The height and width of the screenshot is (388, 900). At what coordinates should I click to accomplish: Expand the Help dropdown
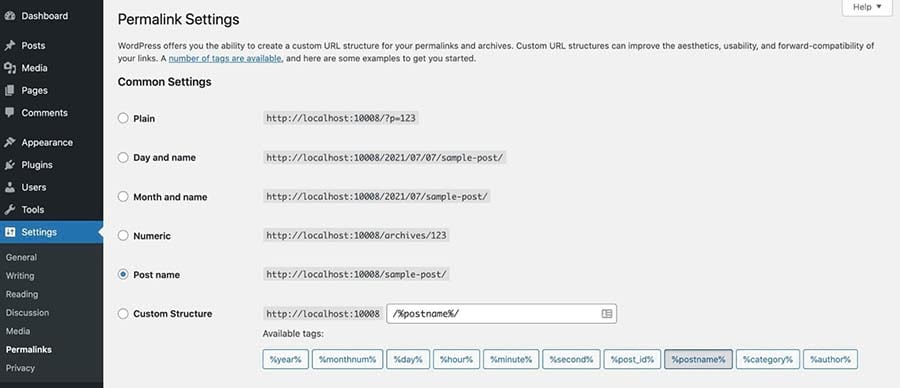click(867, 7)
